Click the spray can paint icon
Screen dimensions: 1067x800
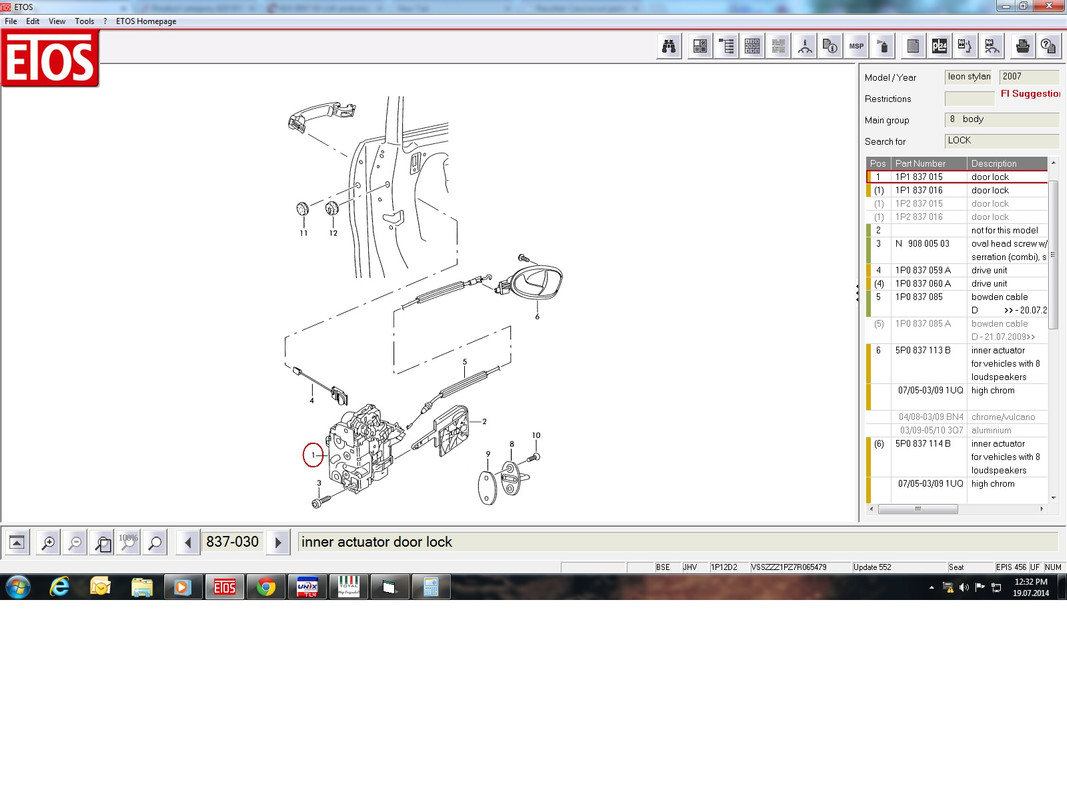tap(883, 46)
